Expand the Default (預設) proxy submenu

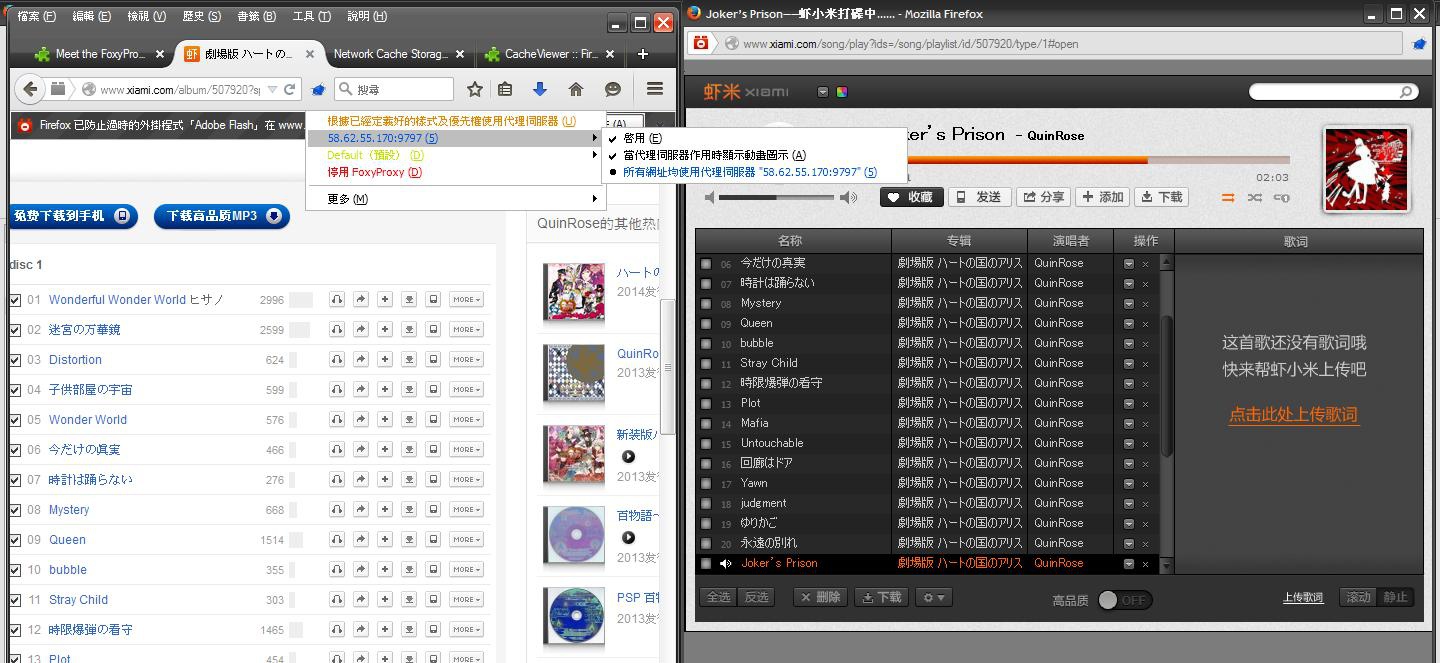(x=455, y=155)
